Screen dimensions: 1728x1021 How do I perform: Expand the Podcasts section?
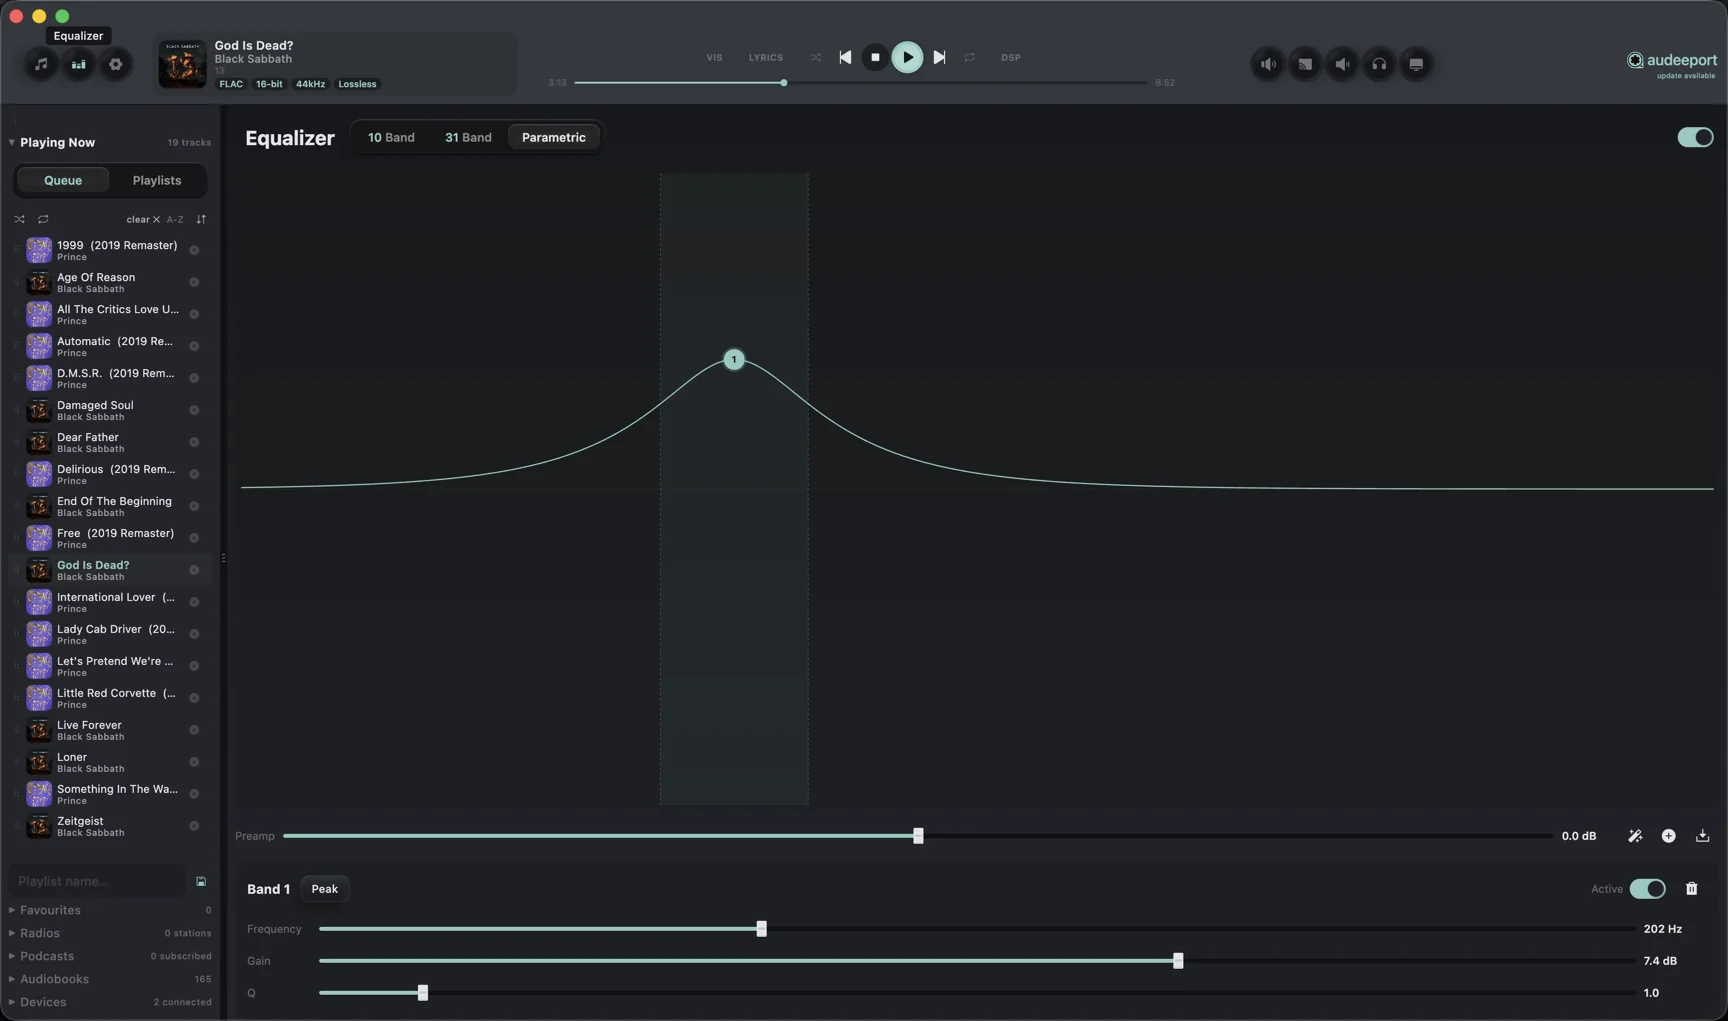pyautogui.click(x=47, y=956)
